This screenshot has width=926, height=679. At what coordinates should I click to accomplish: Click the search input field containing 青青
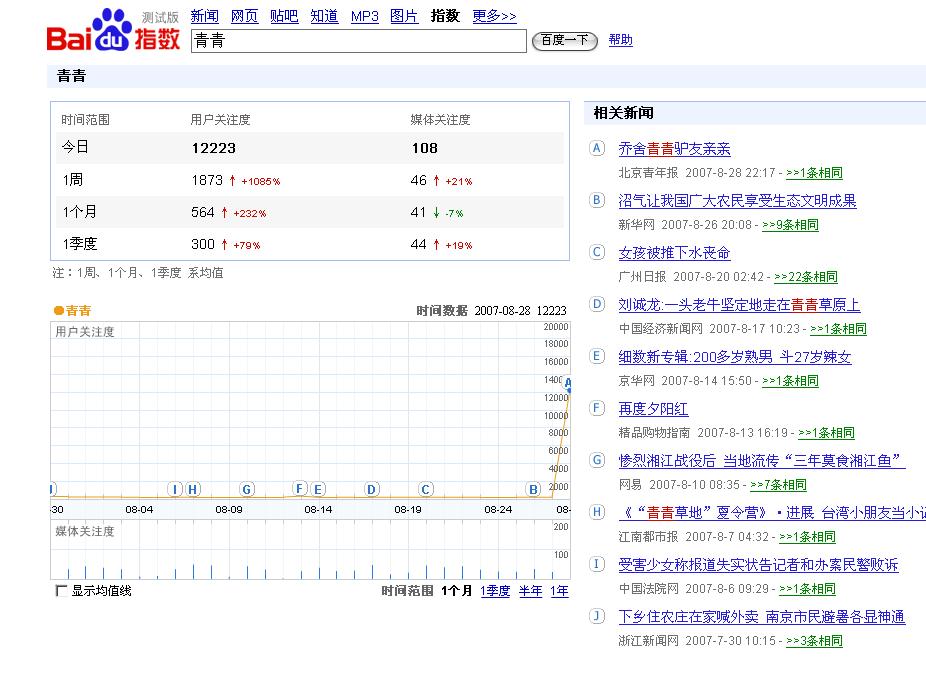(x=358, y=41)
